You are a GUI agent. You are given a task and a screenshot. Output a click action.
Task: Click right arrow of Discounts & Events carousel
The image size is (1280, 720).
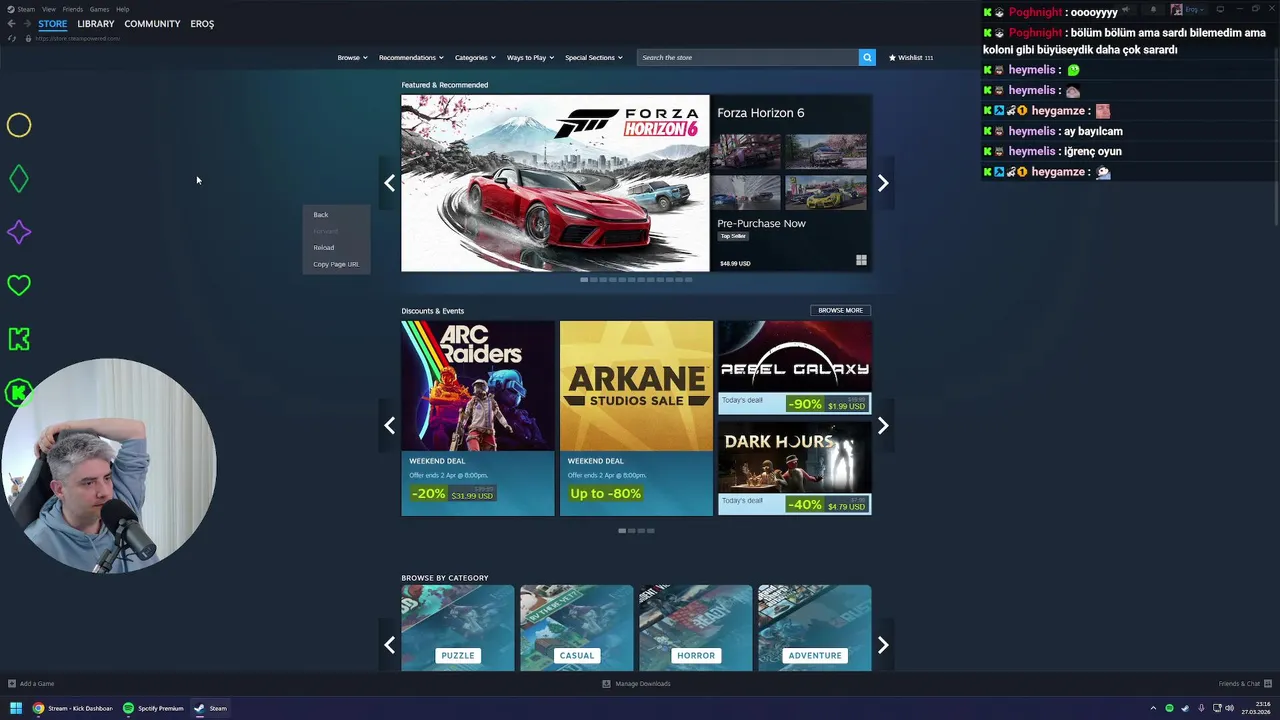[883, 426]
